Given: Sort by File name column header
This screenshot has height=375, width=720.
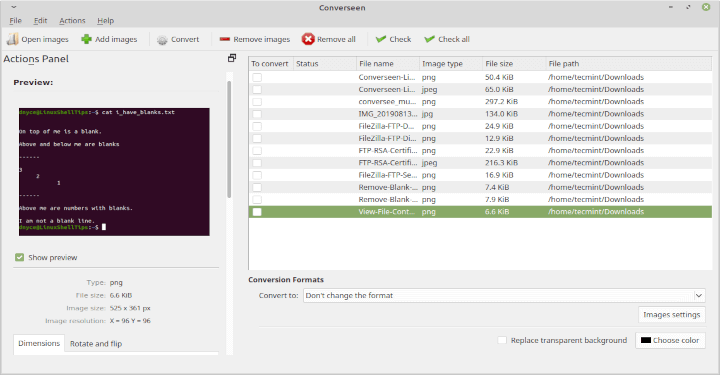Looking at the screenshot, I should (388, 63).
